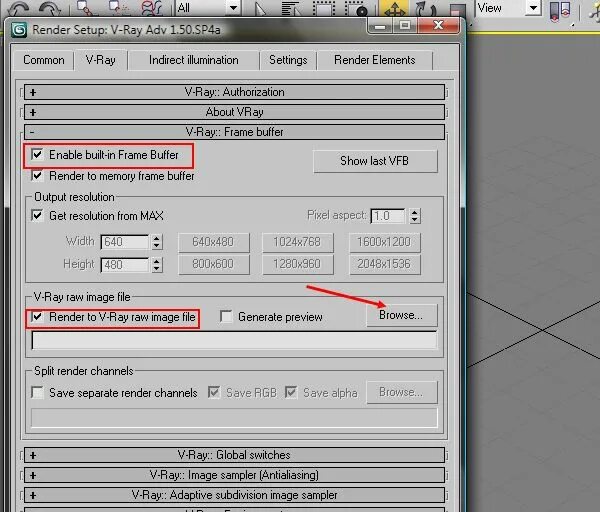Click the Redo arrow in main toolbar
The width and height of the screenshot is (600, 512).
[50, 8]
